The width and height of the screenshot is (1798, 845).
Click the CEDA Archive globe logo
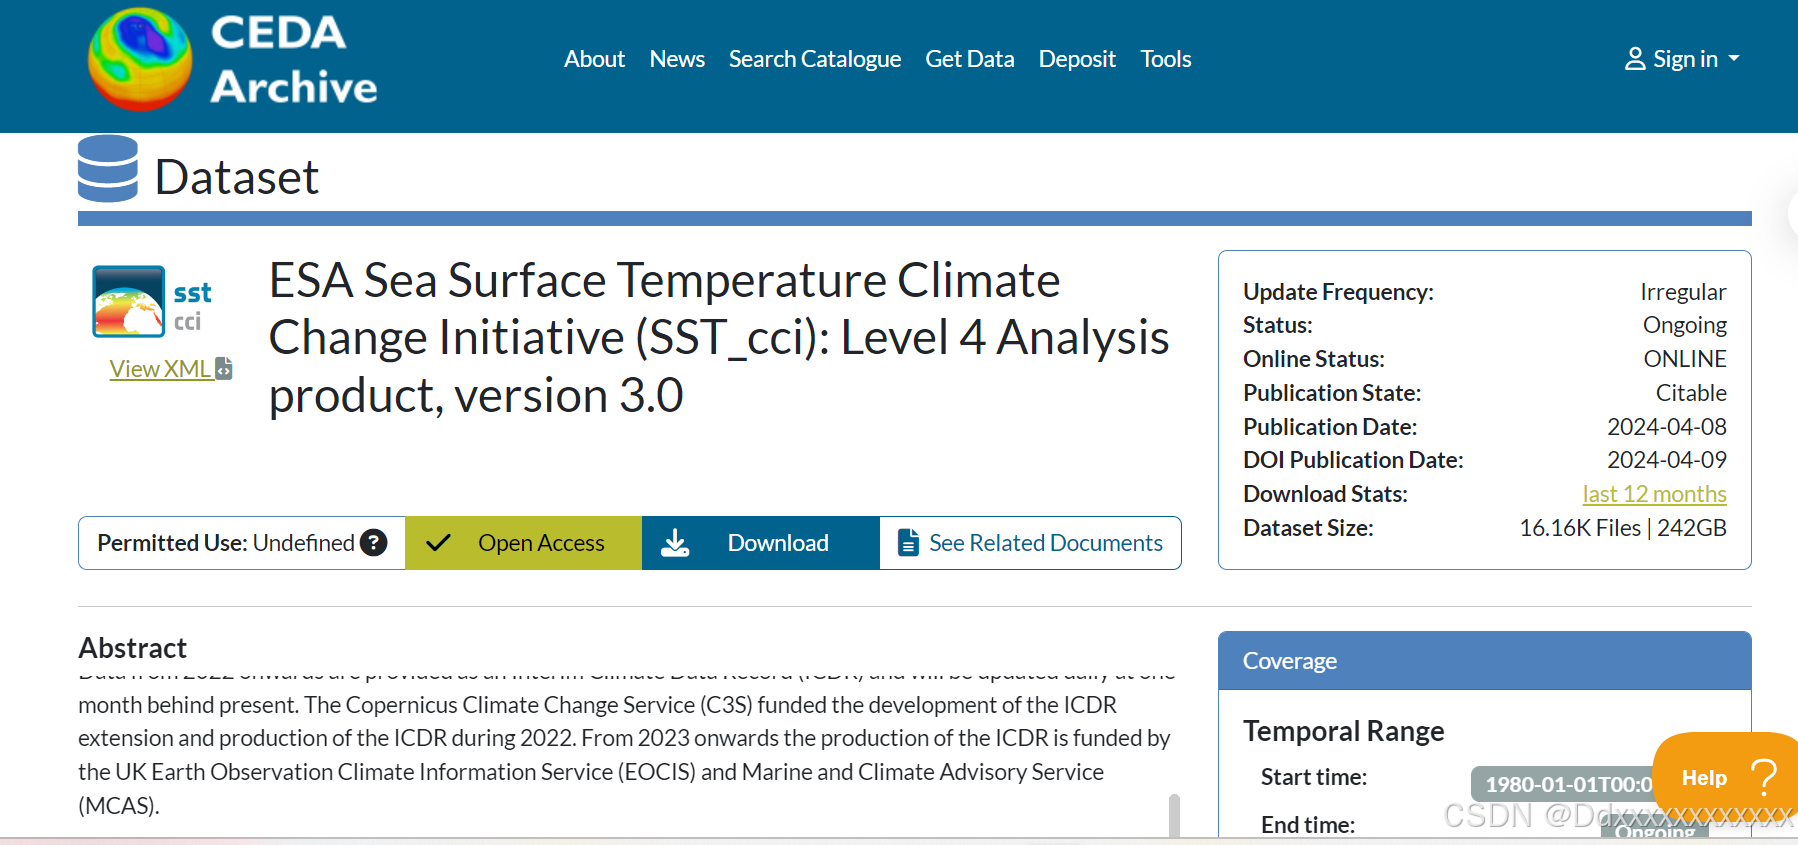(140, 59)
